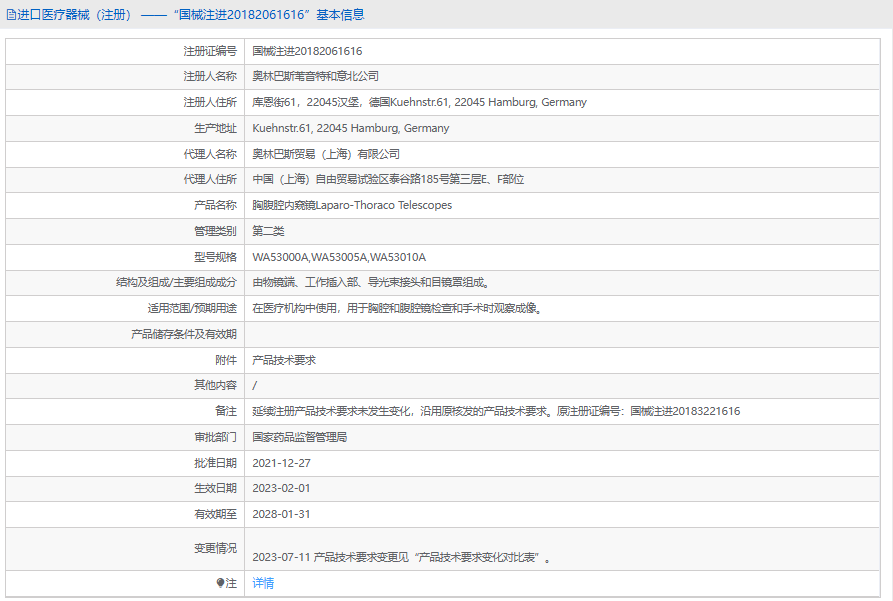
Task: Click the 生产地址 label
Action: (215, 128)
